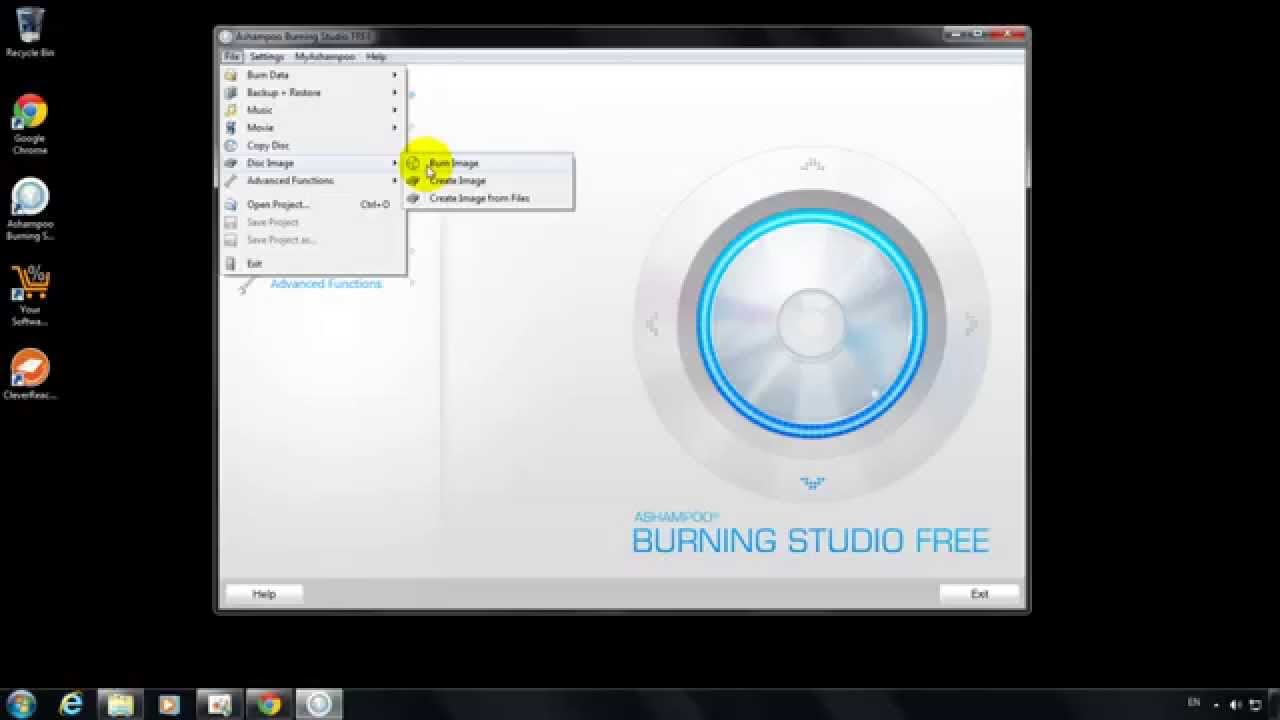Screen dimensions: 1280x720
Task: Select Create Image from Files
Action: (488, 198)
